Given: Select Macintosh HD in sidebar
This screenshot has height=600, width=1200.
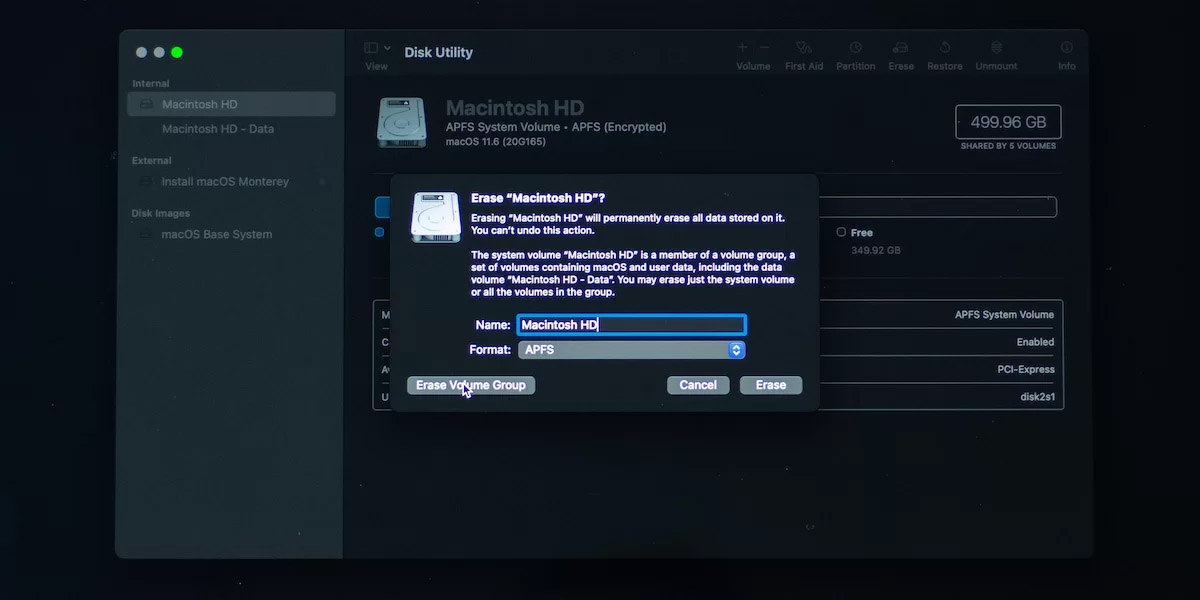Looking at the screenshot, I should point(231,104).
